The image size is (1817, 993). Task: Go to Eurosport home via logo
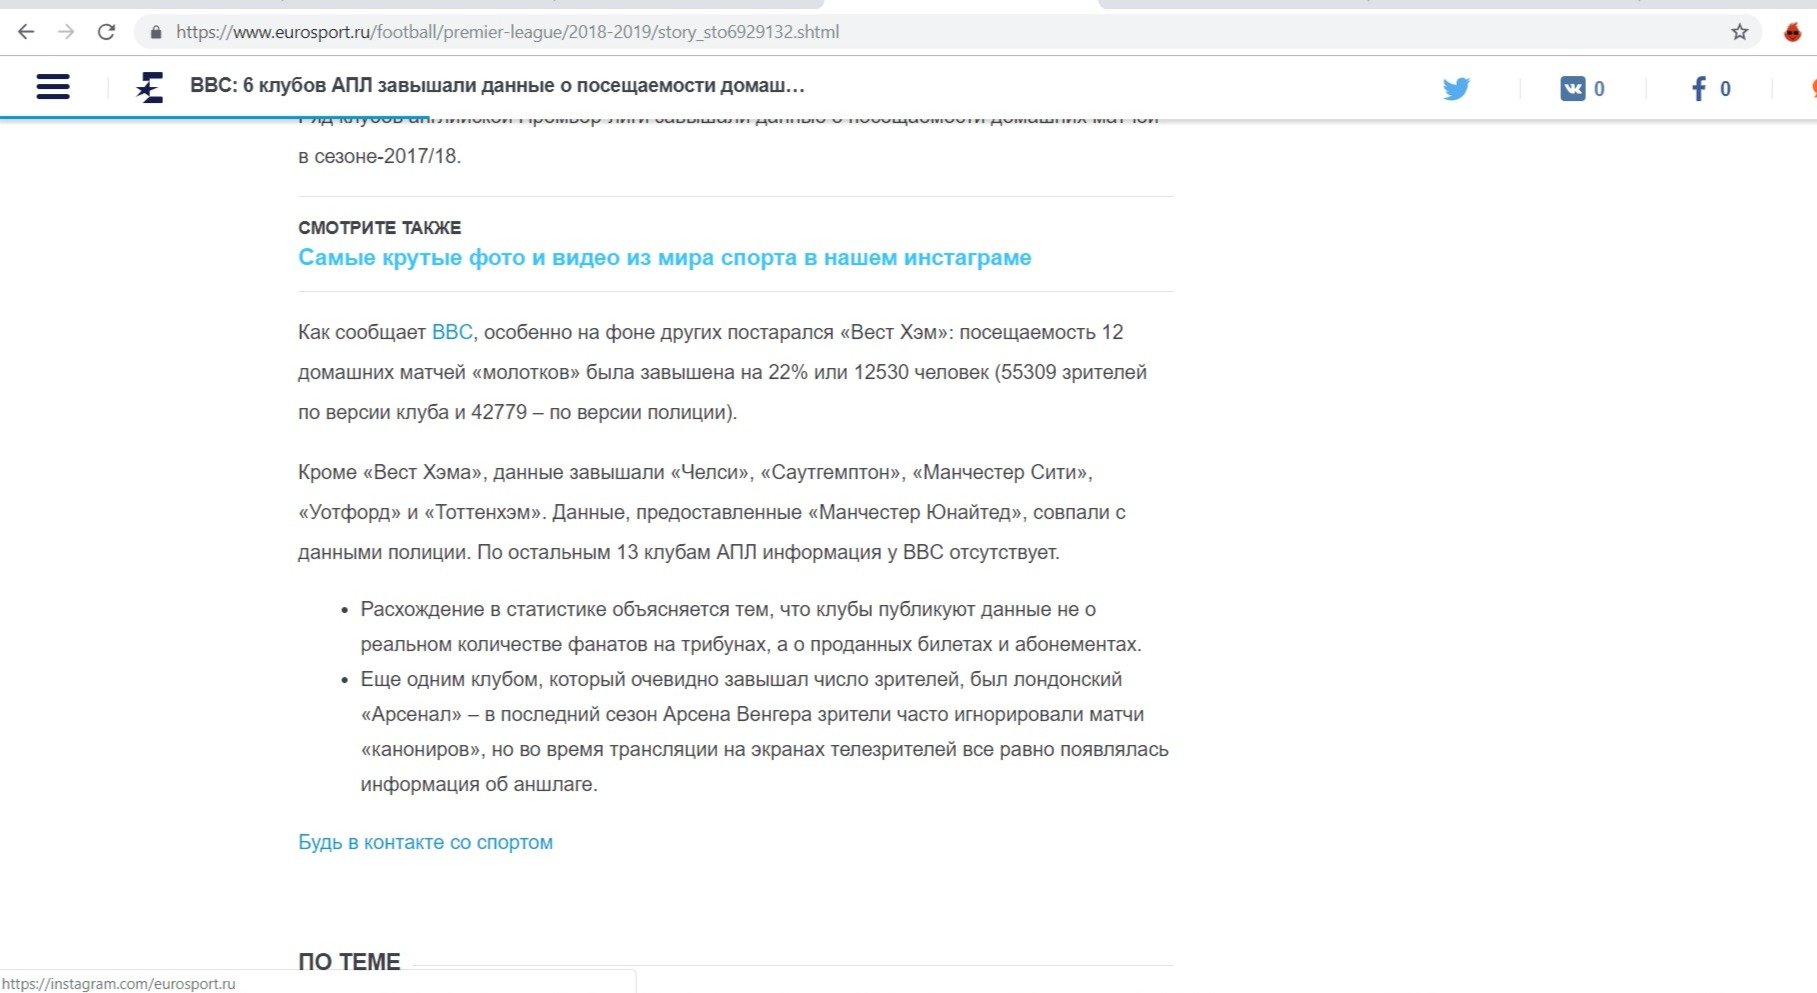150,88
